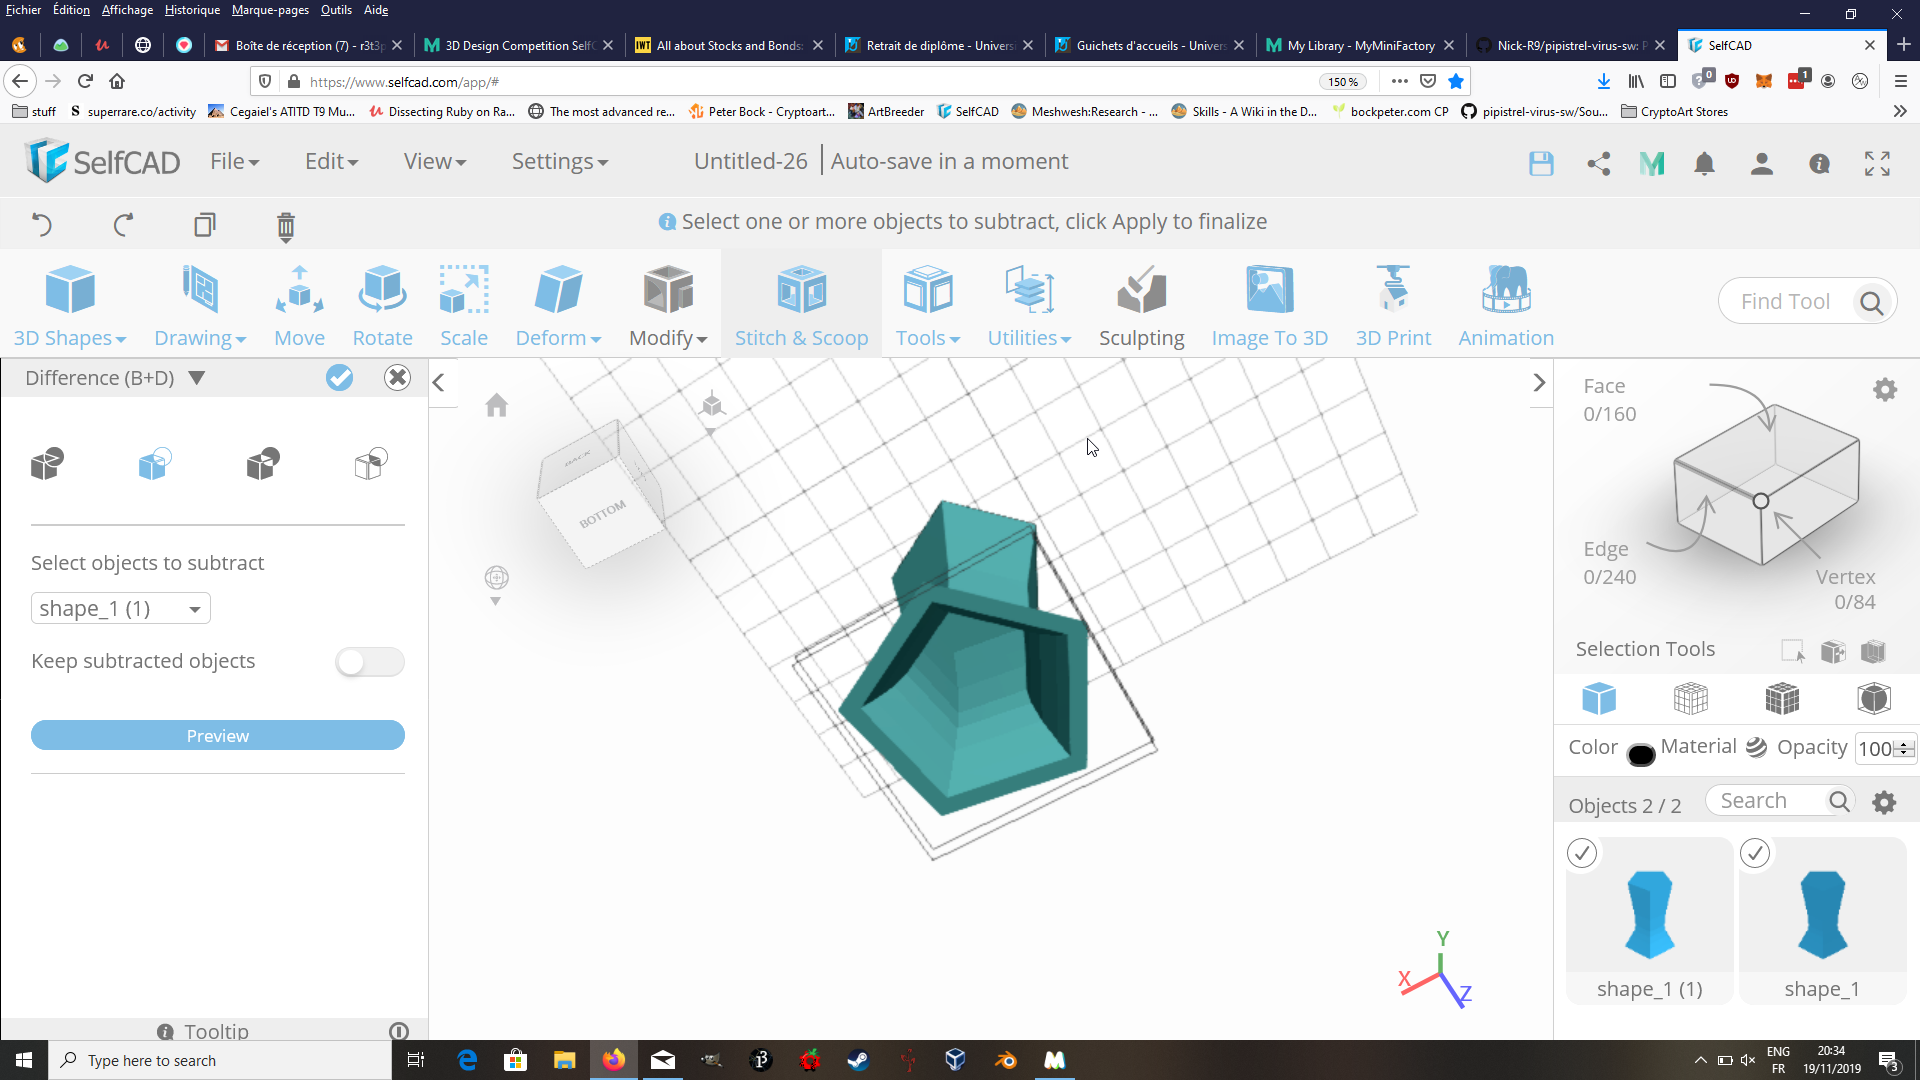Open the 3D Shapes tool menu
Screen dimensions: 1920x1080
coord(70,307)
